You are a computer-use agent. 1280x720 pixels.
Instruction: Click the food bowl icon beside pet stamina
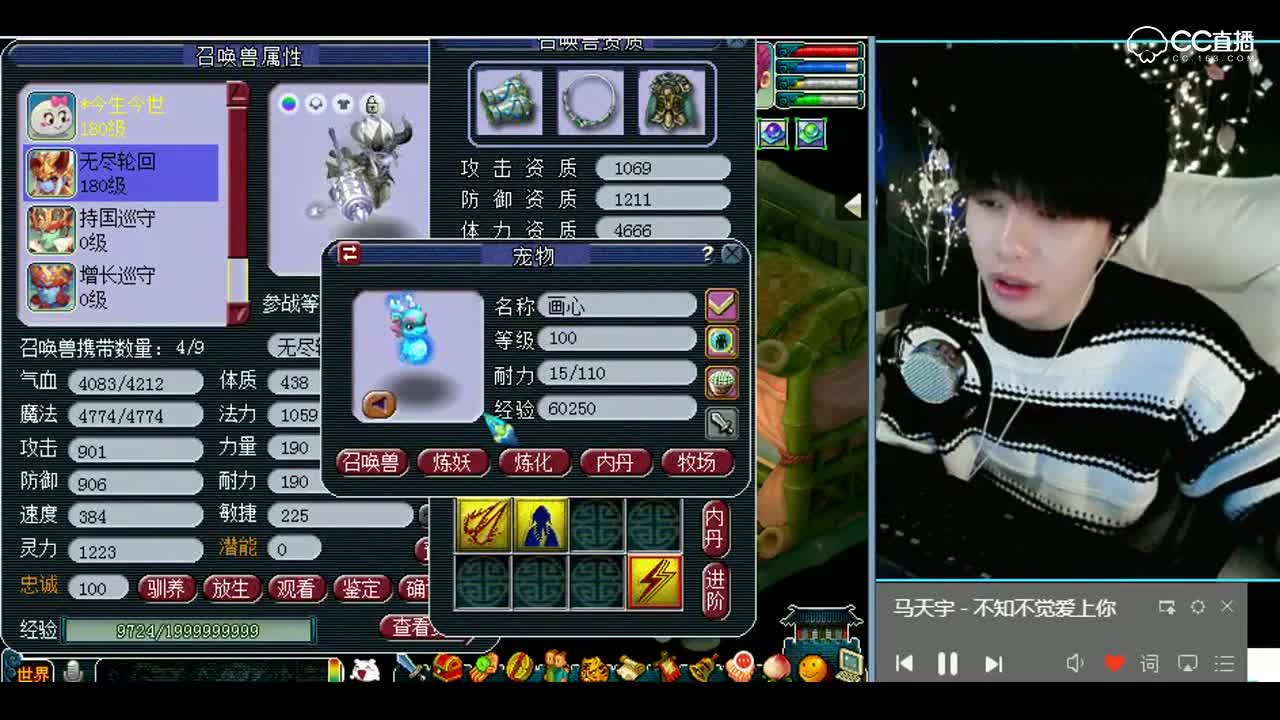point(721,381)
